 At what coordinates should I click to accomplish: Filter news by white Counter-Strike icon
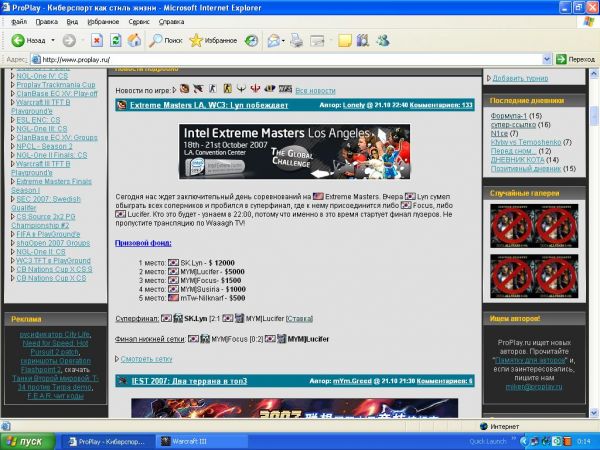click(x=213, y=89)
